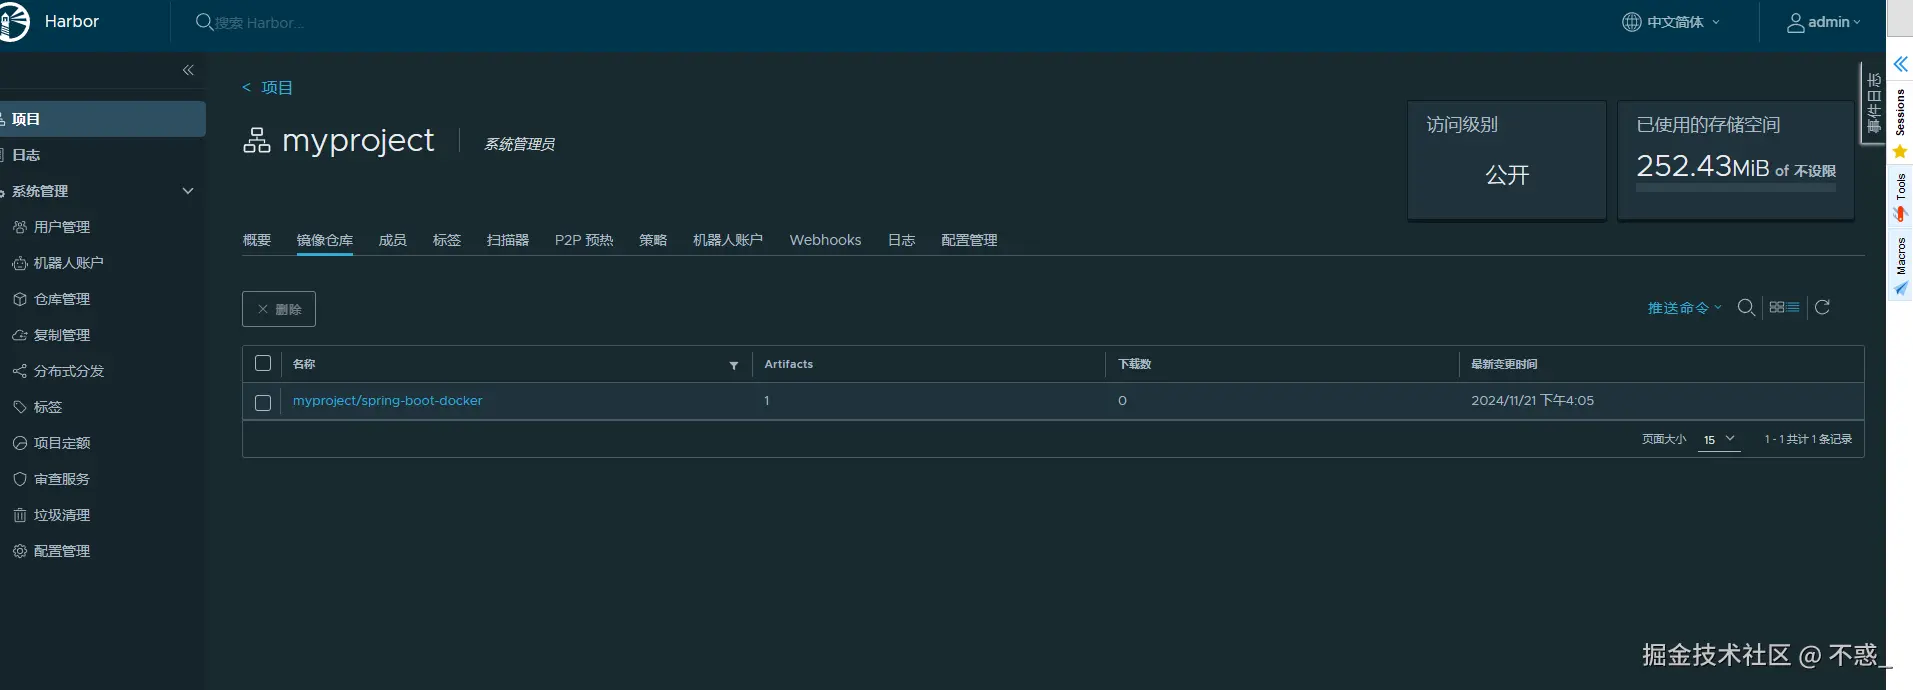The width and height of the screenshot is (1913, 690).
Task: Tick the select-all checkbox in the table header
Action: pyautogui.click(x=263, y=363)
